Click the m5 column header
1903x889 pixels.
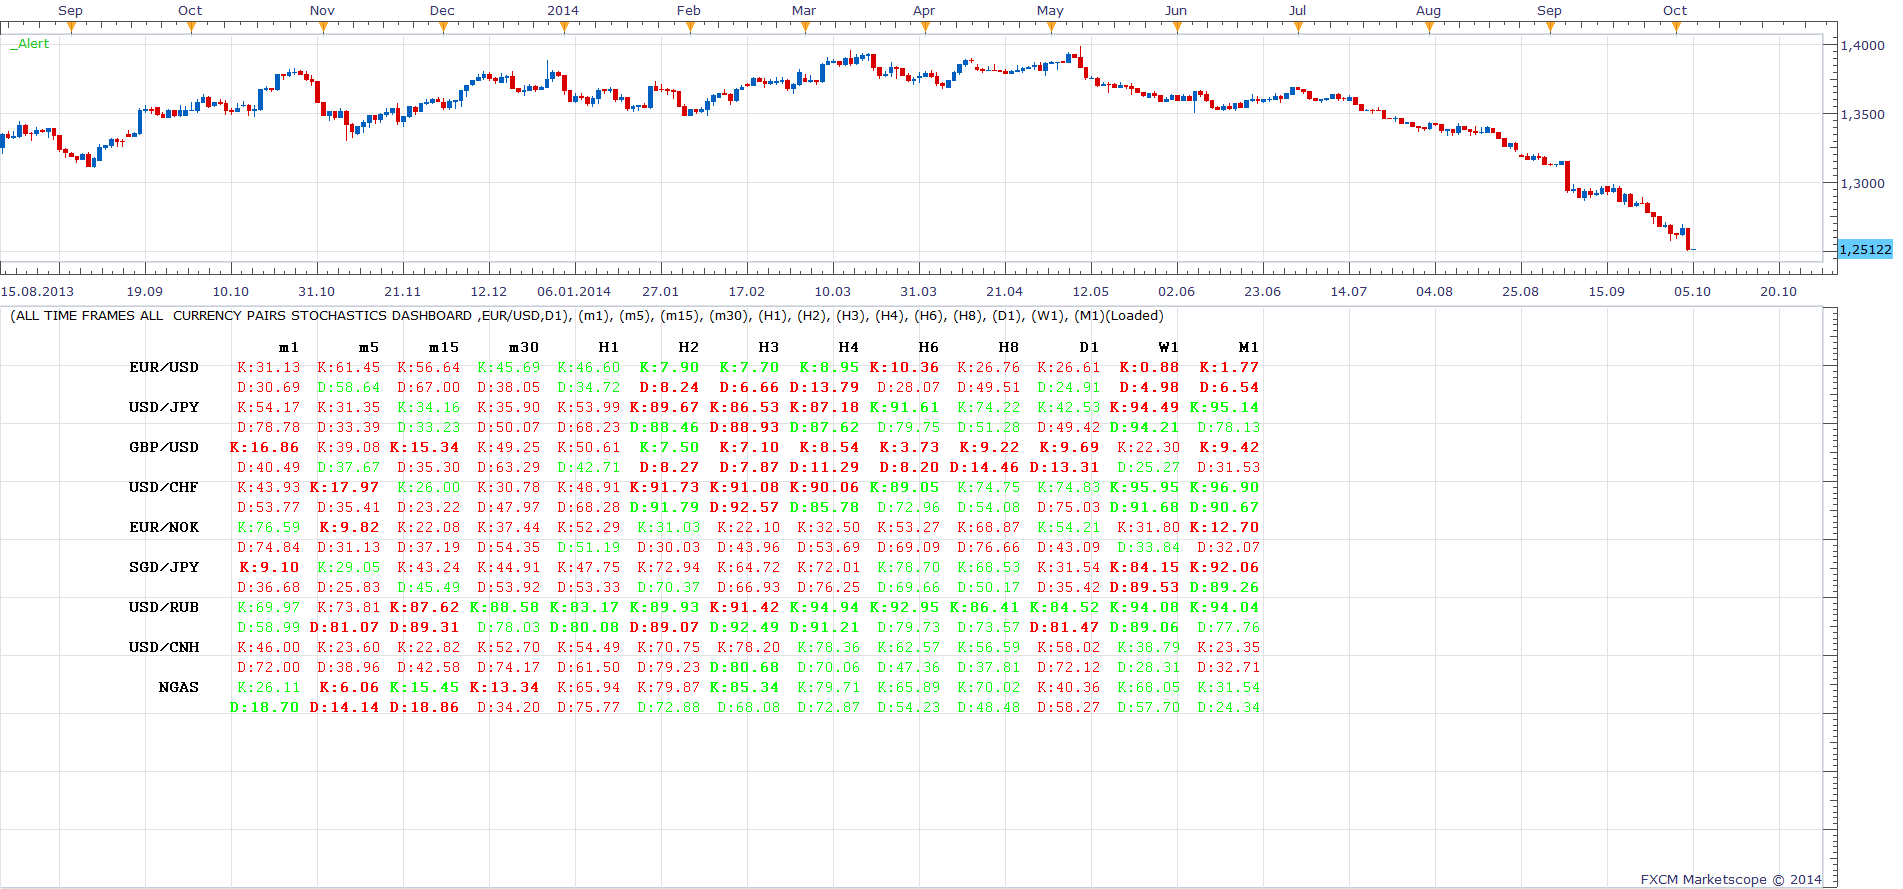(x=369, y=347)
